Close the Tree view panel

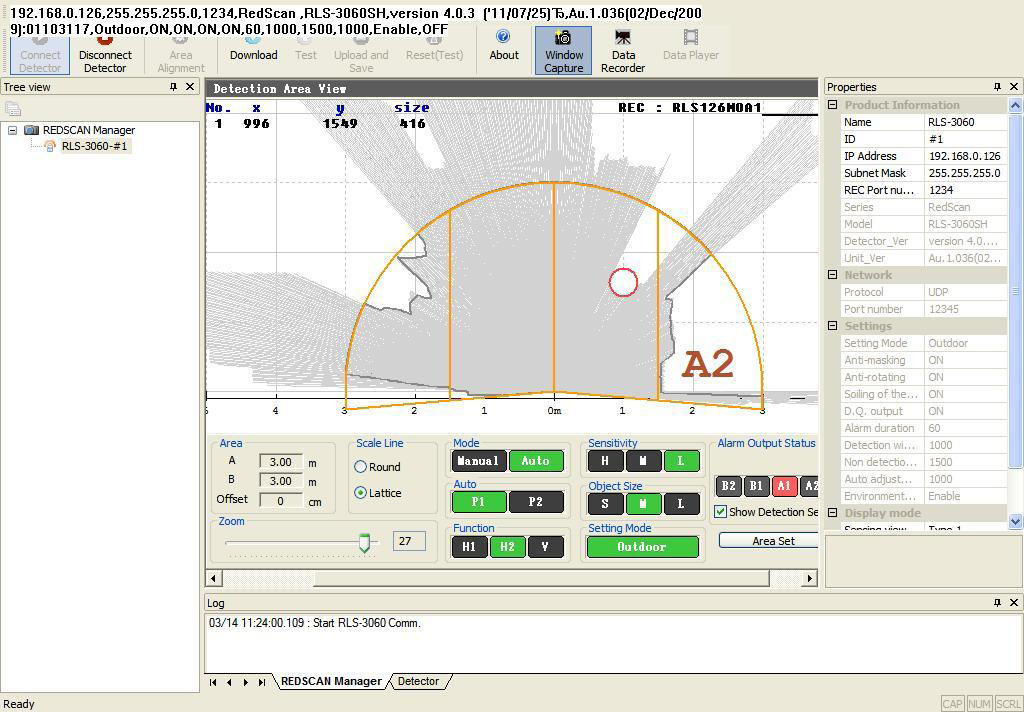coord(190,87)
